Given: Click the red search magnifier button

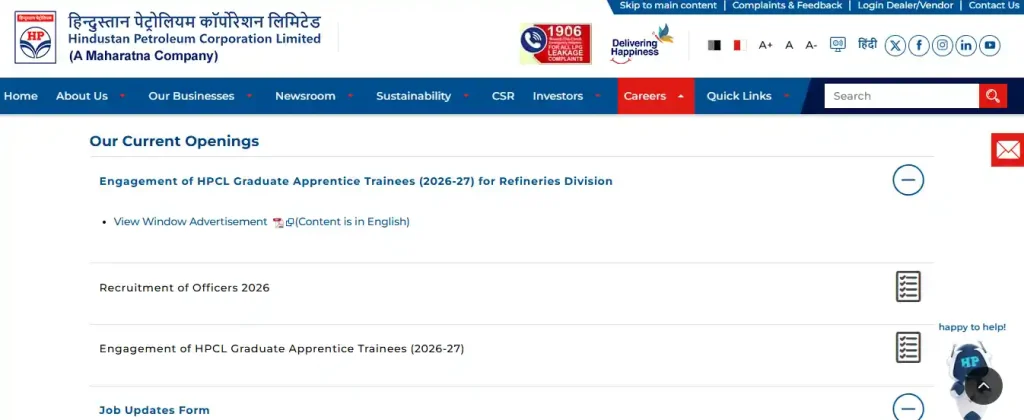Looking at the screenshot, I should tap(992, 96).
